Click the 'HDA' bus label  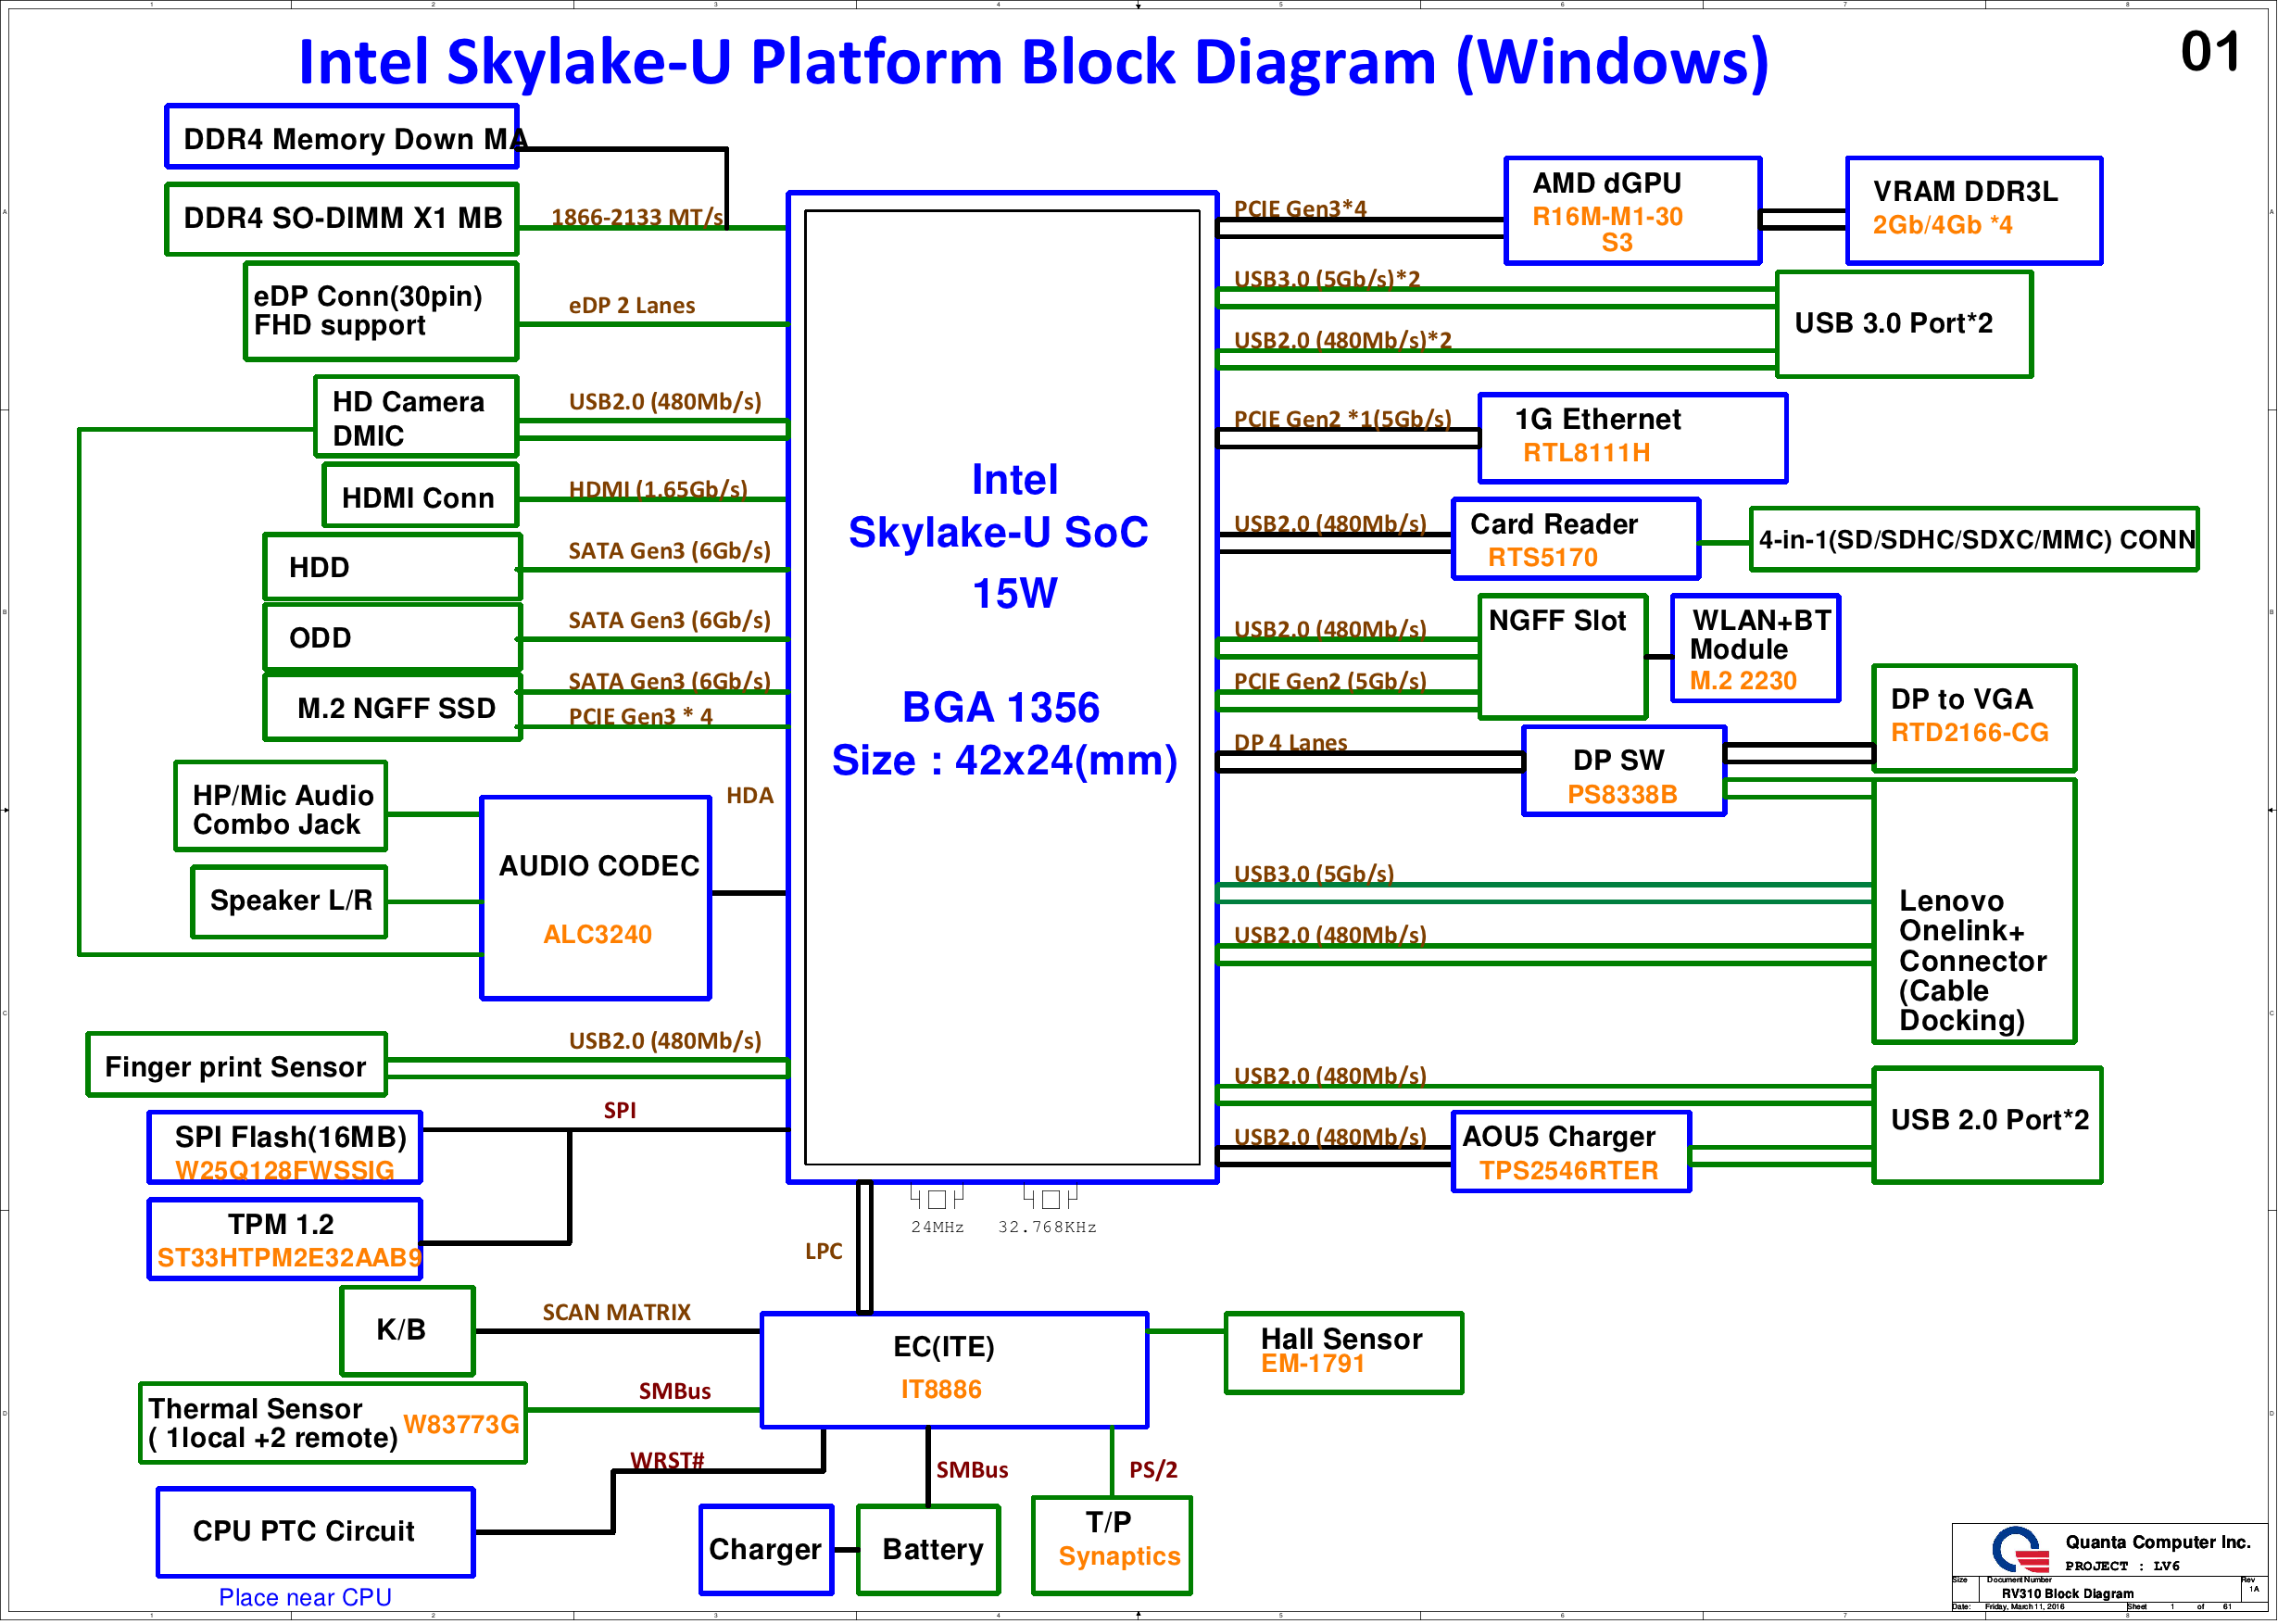750,796
